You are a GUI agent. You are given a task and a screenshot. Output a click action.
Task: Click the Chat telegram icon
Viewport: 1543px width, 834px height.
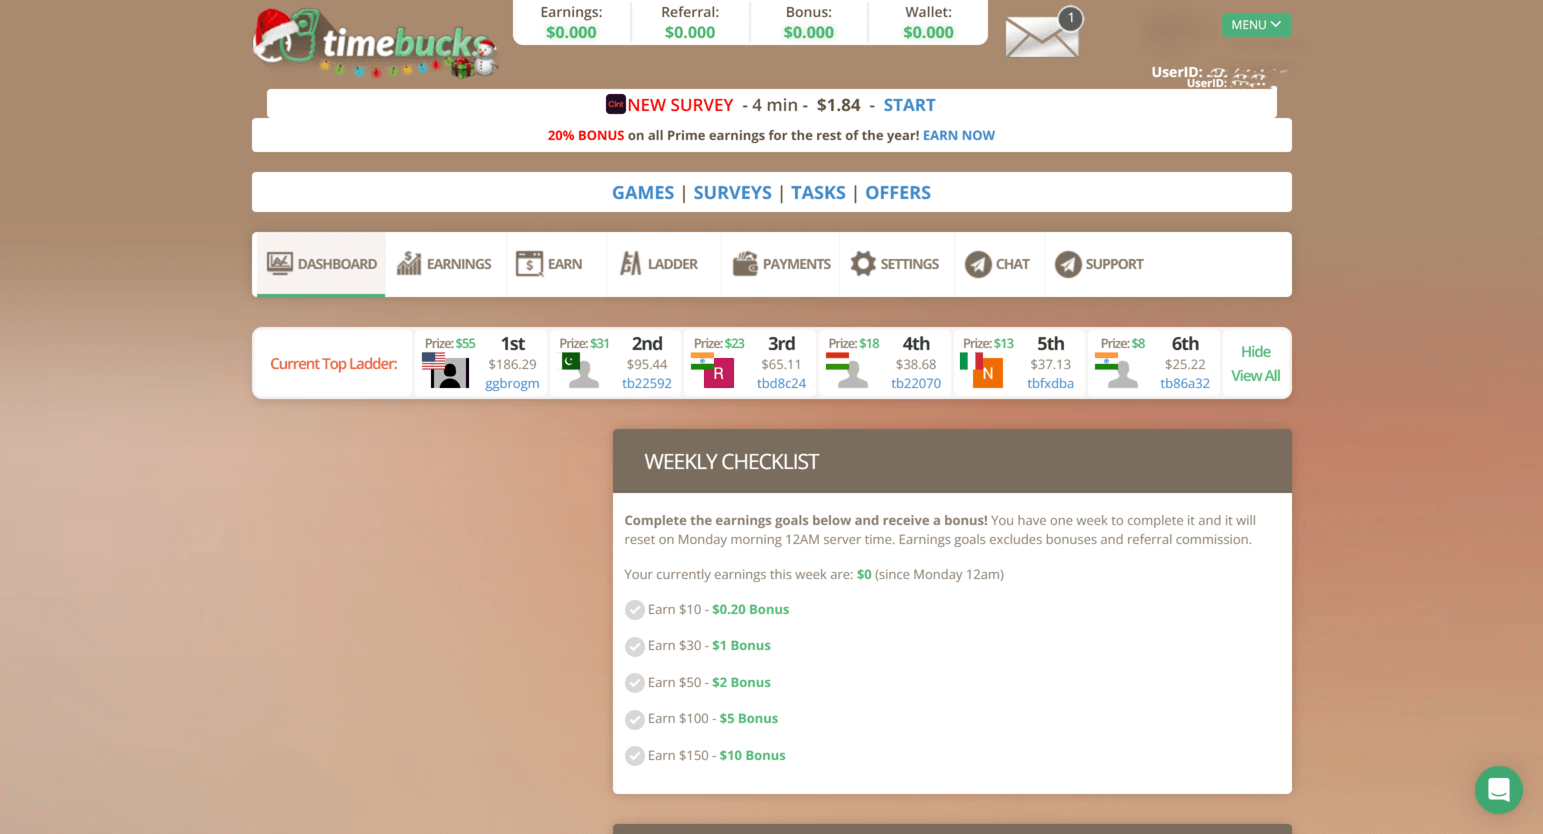pyautogui.click(x=977, y=264)
